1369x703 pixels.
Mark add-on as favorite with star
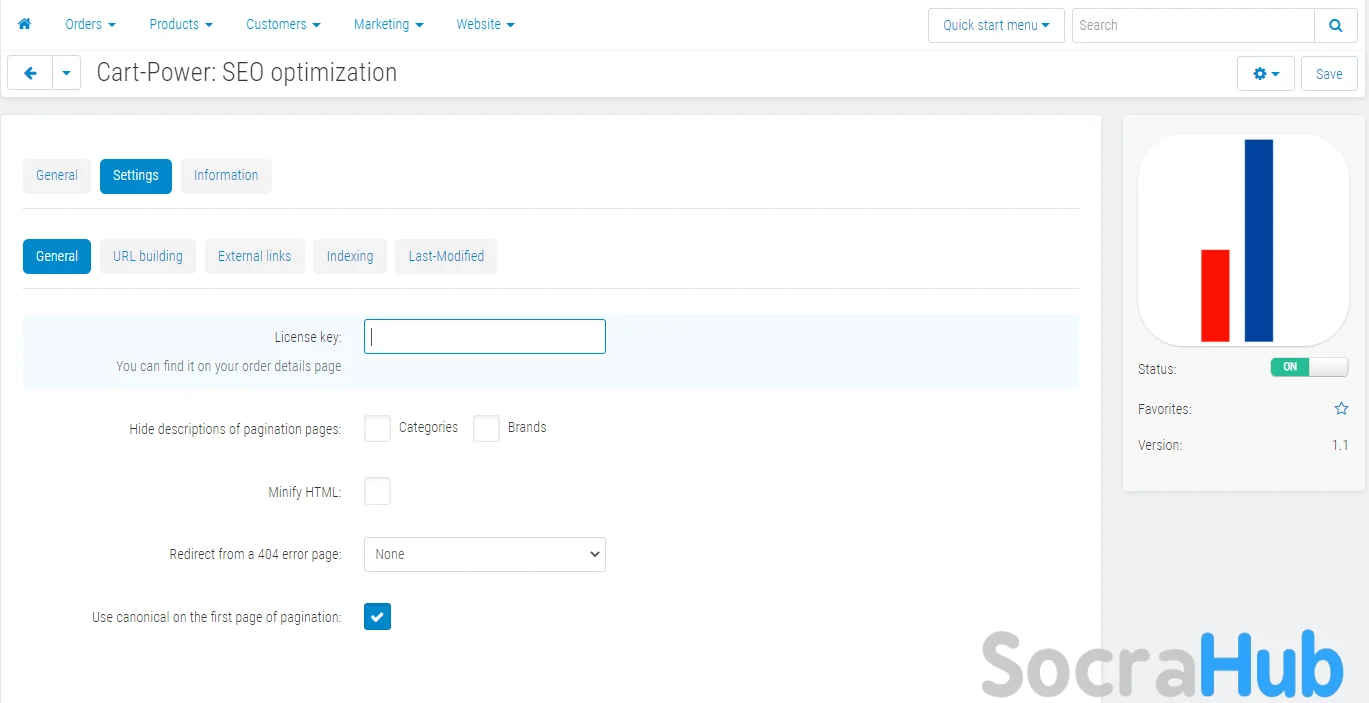1341,409
